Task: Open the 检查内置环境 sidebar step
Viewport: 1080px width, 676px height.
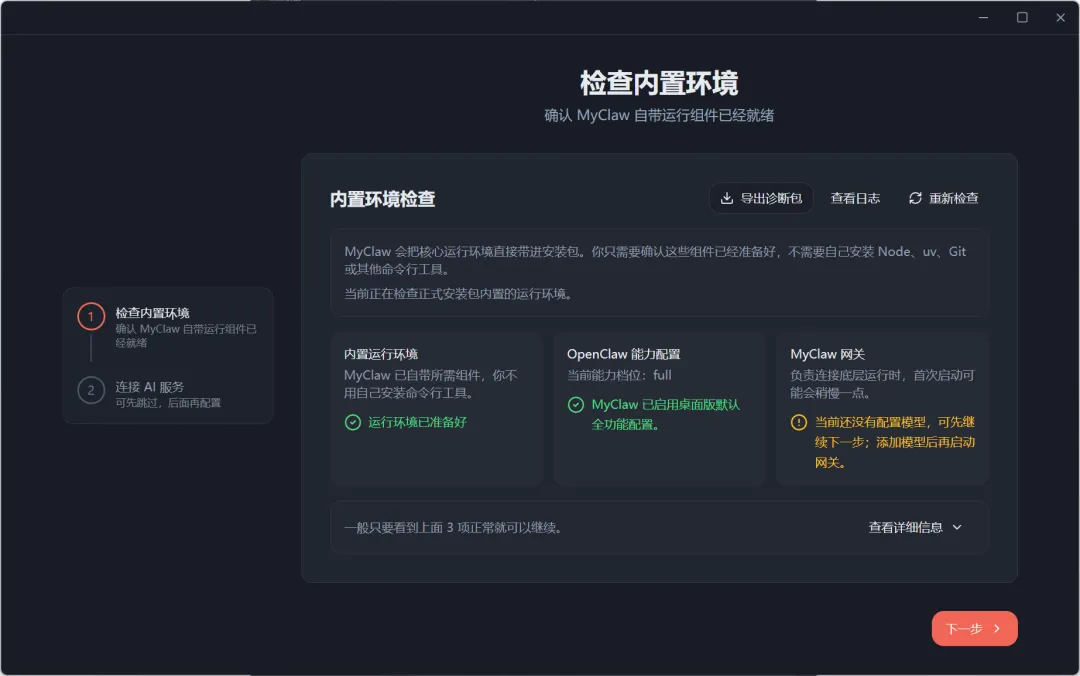Action: point(168,327)
